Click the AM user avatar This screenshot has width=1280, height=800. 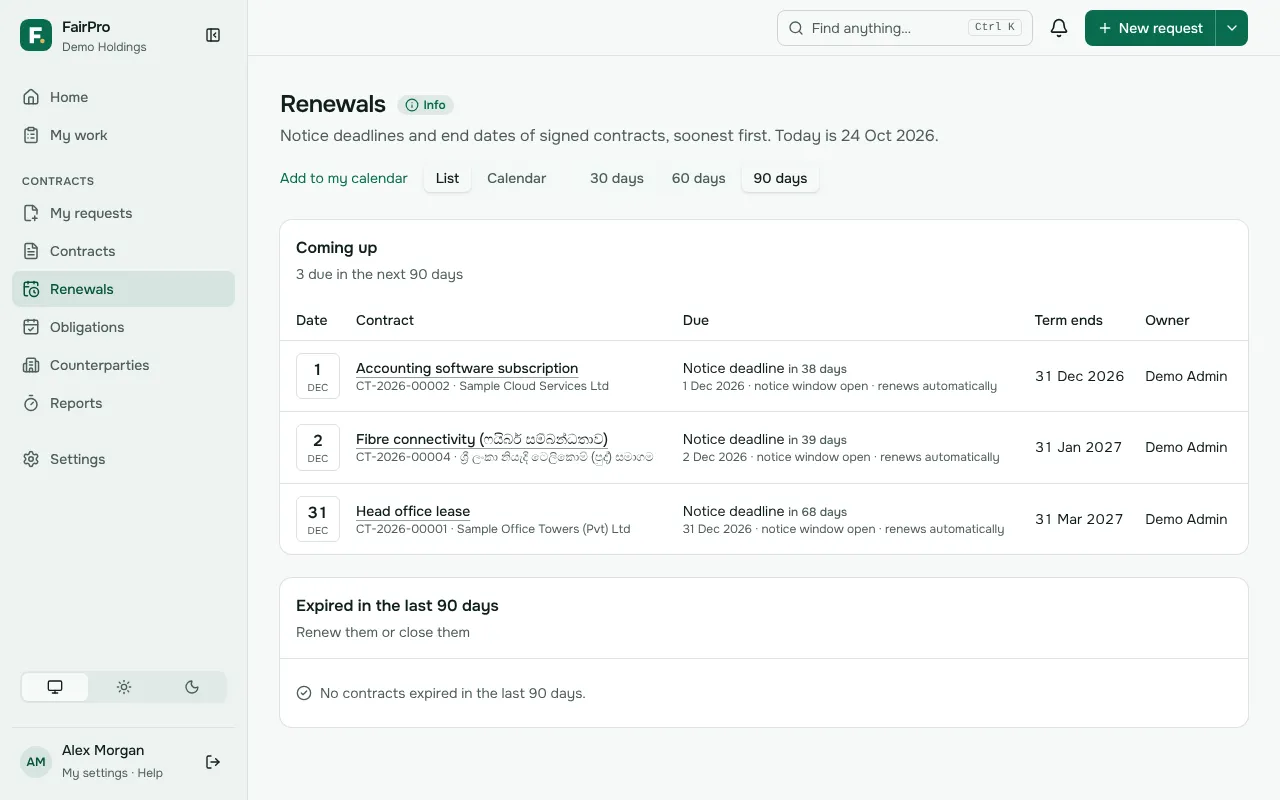coord(36,762)
